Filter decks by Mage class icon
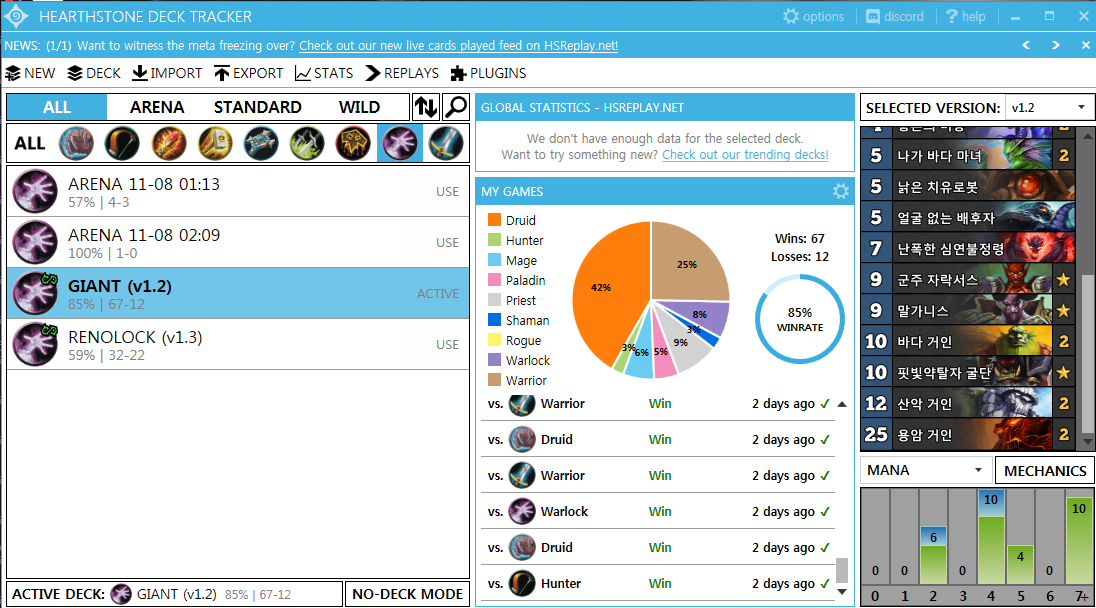This screenshot has height=608, width=1096. pyautogui.click(x=168, y=143)
